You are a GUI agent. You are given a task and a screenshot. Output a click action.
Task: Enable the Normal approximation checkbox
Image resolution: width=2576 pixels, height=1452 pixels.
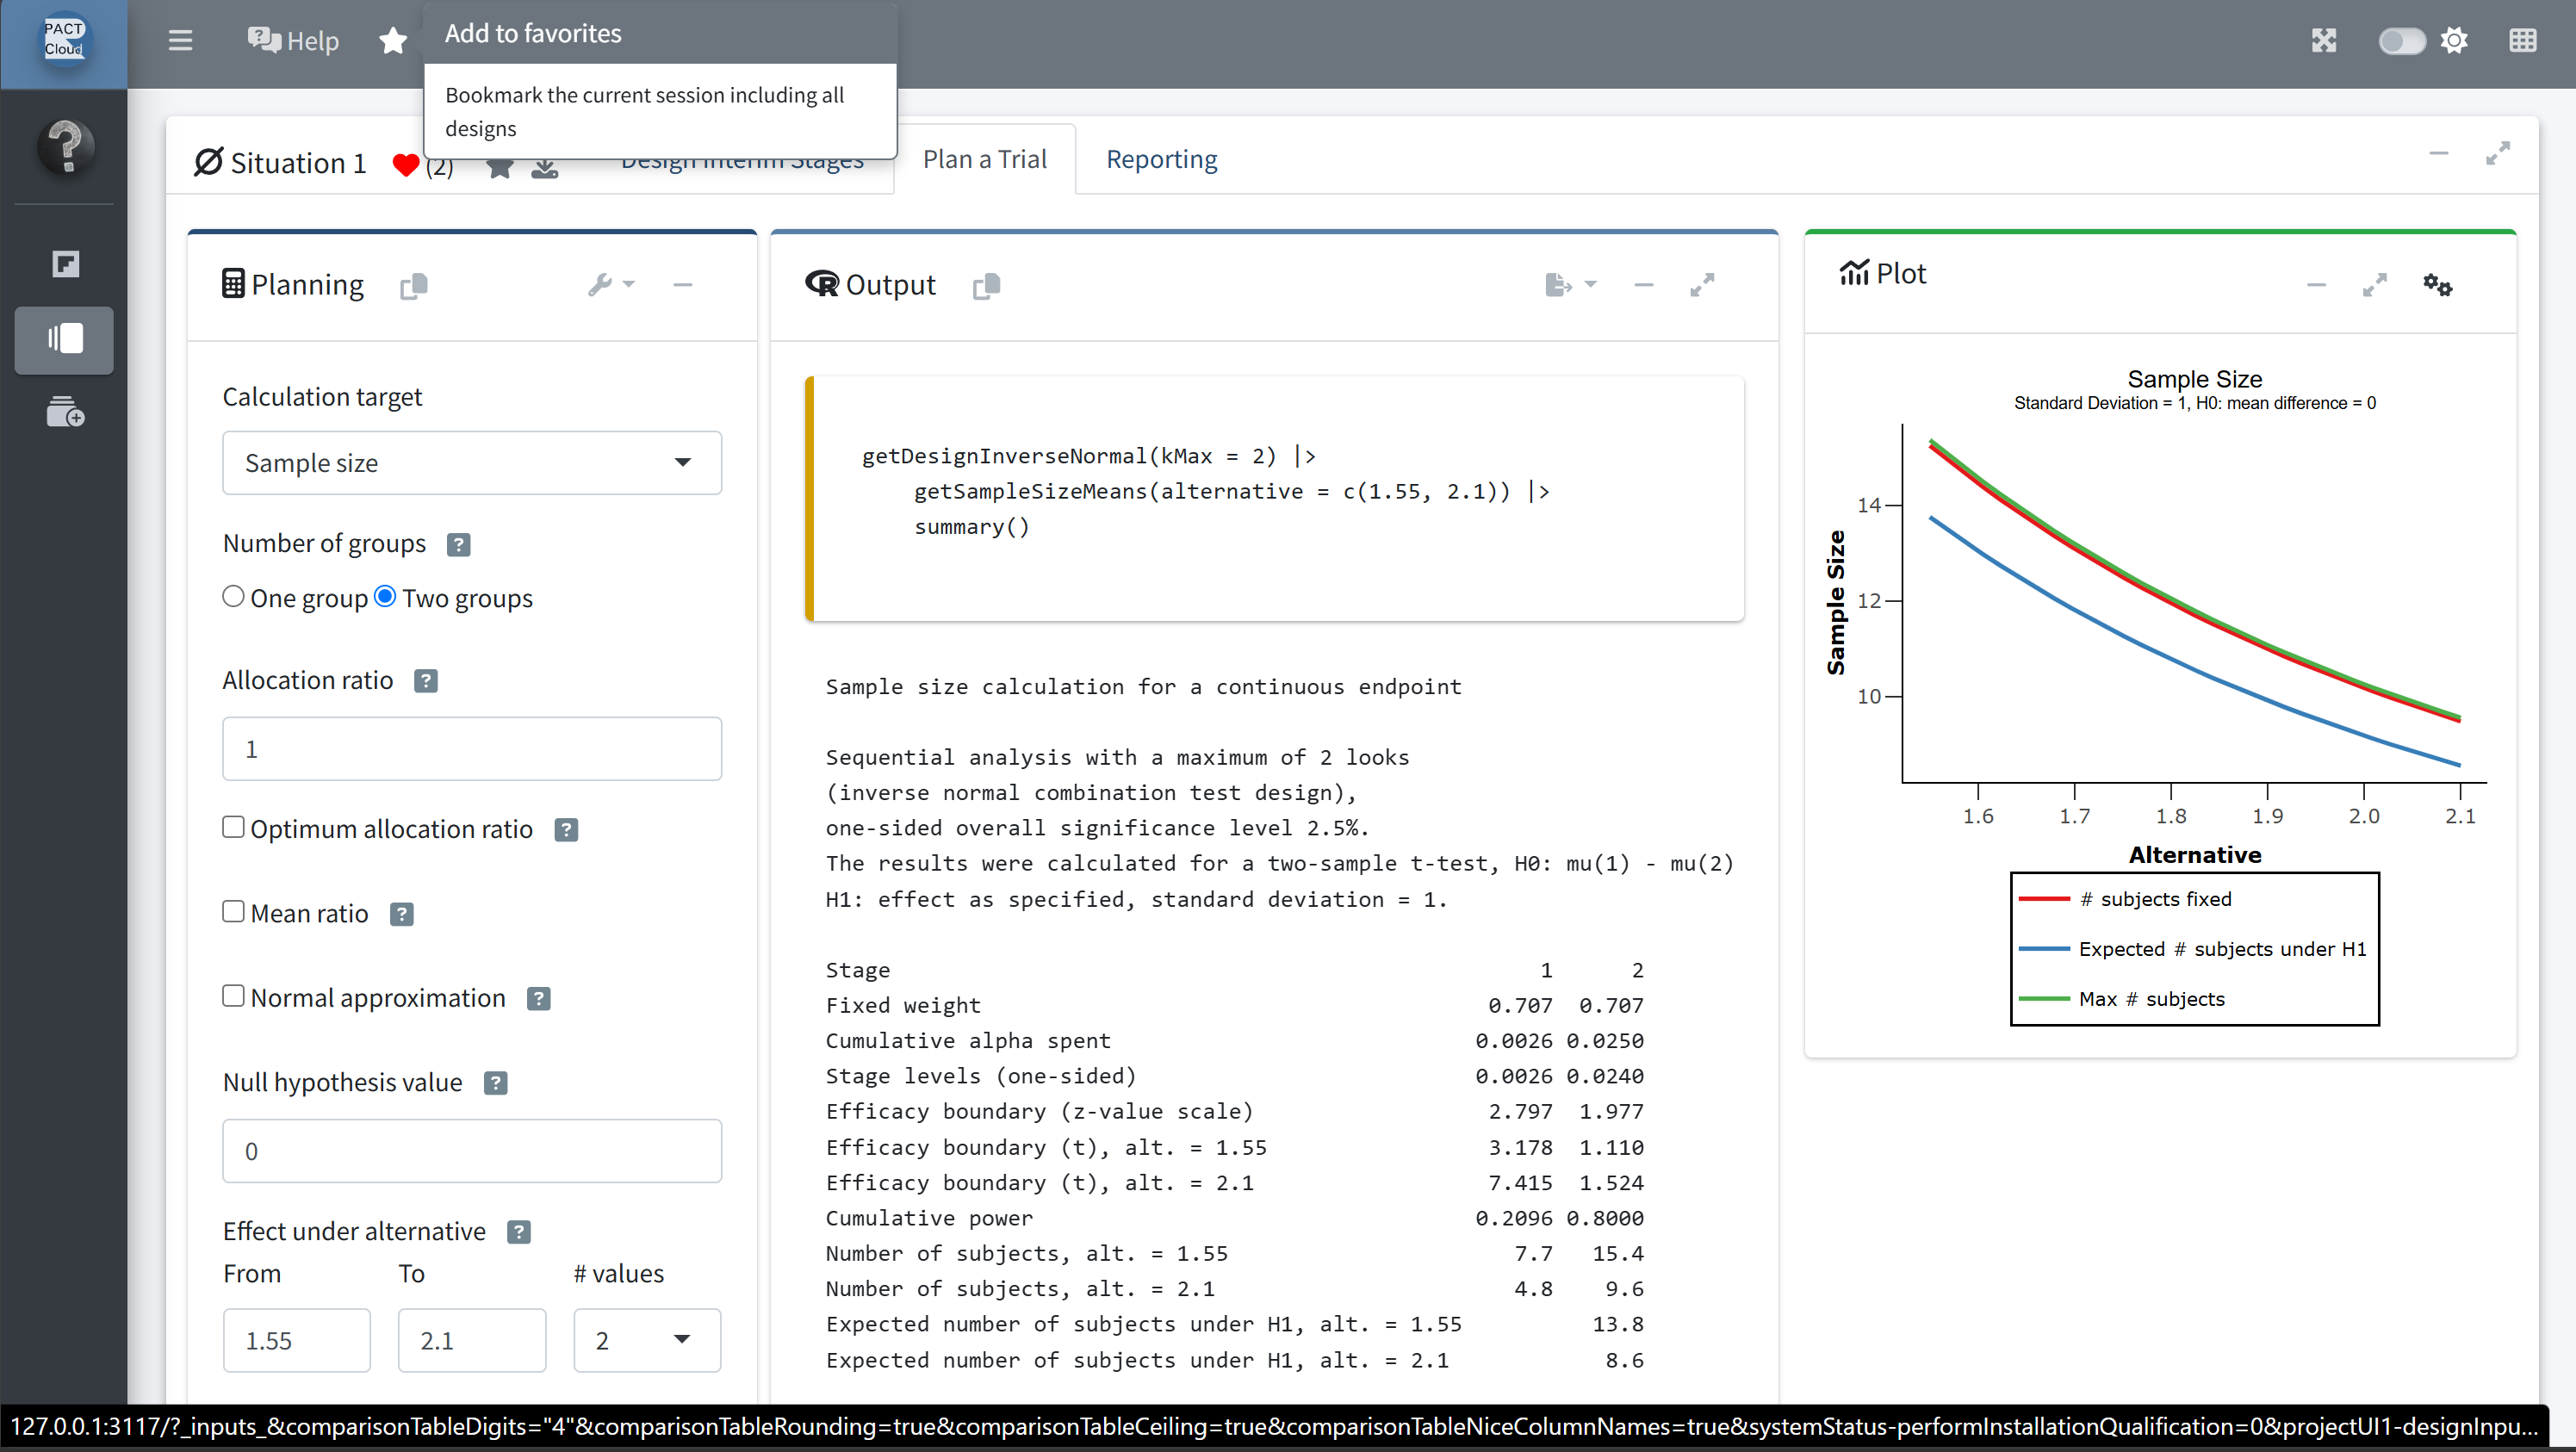point(233,996)
